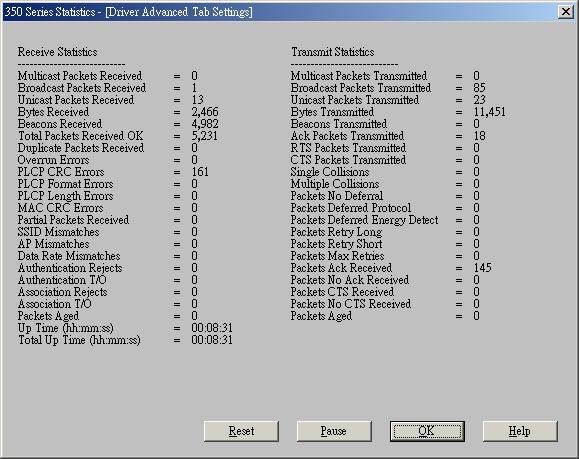Screen dimensions: 579x459
Task: Click the Authentication Rejects label
Action: pyautogui.click(x=70, y=268)
